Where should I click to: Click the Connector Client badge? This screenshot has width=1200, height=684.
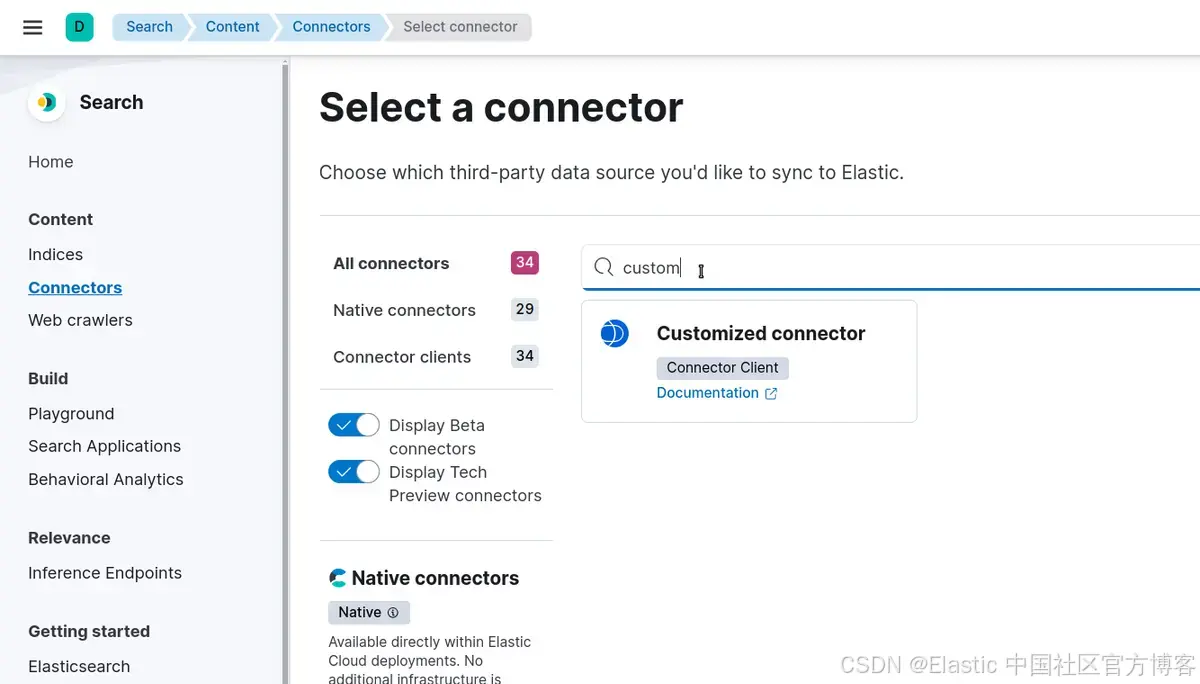[x=723, y=368]
